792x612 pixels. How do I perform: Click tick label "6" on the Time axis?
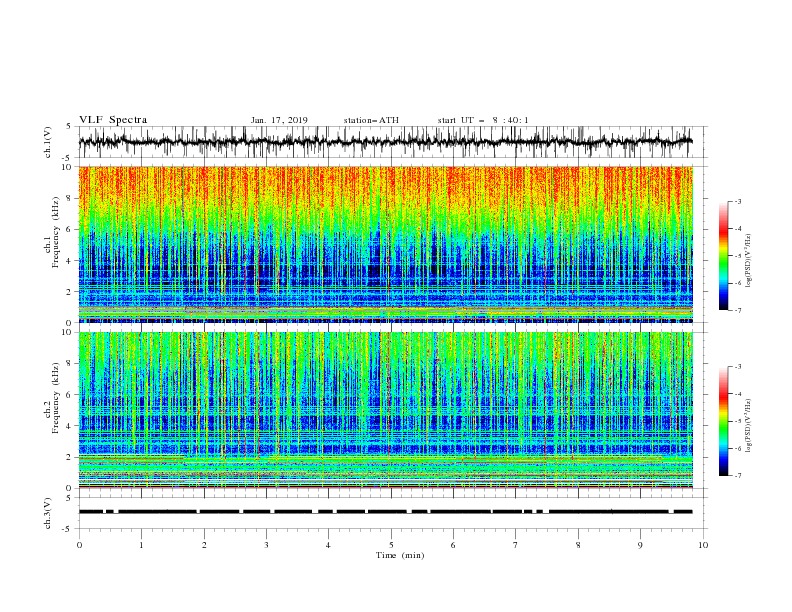[x=453, y=545]
